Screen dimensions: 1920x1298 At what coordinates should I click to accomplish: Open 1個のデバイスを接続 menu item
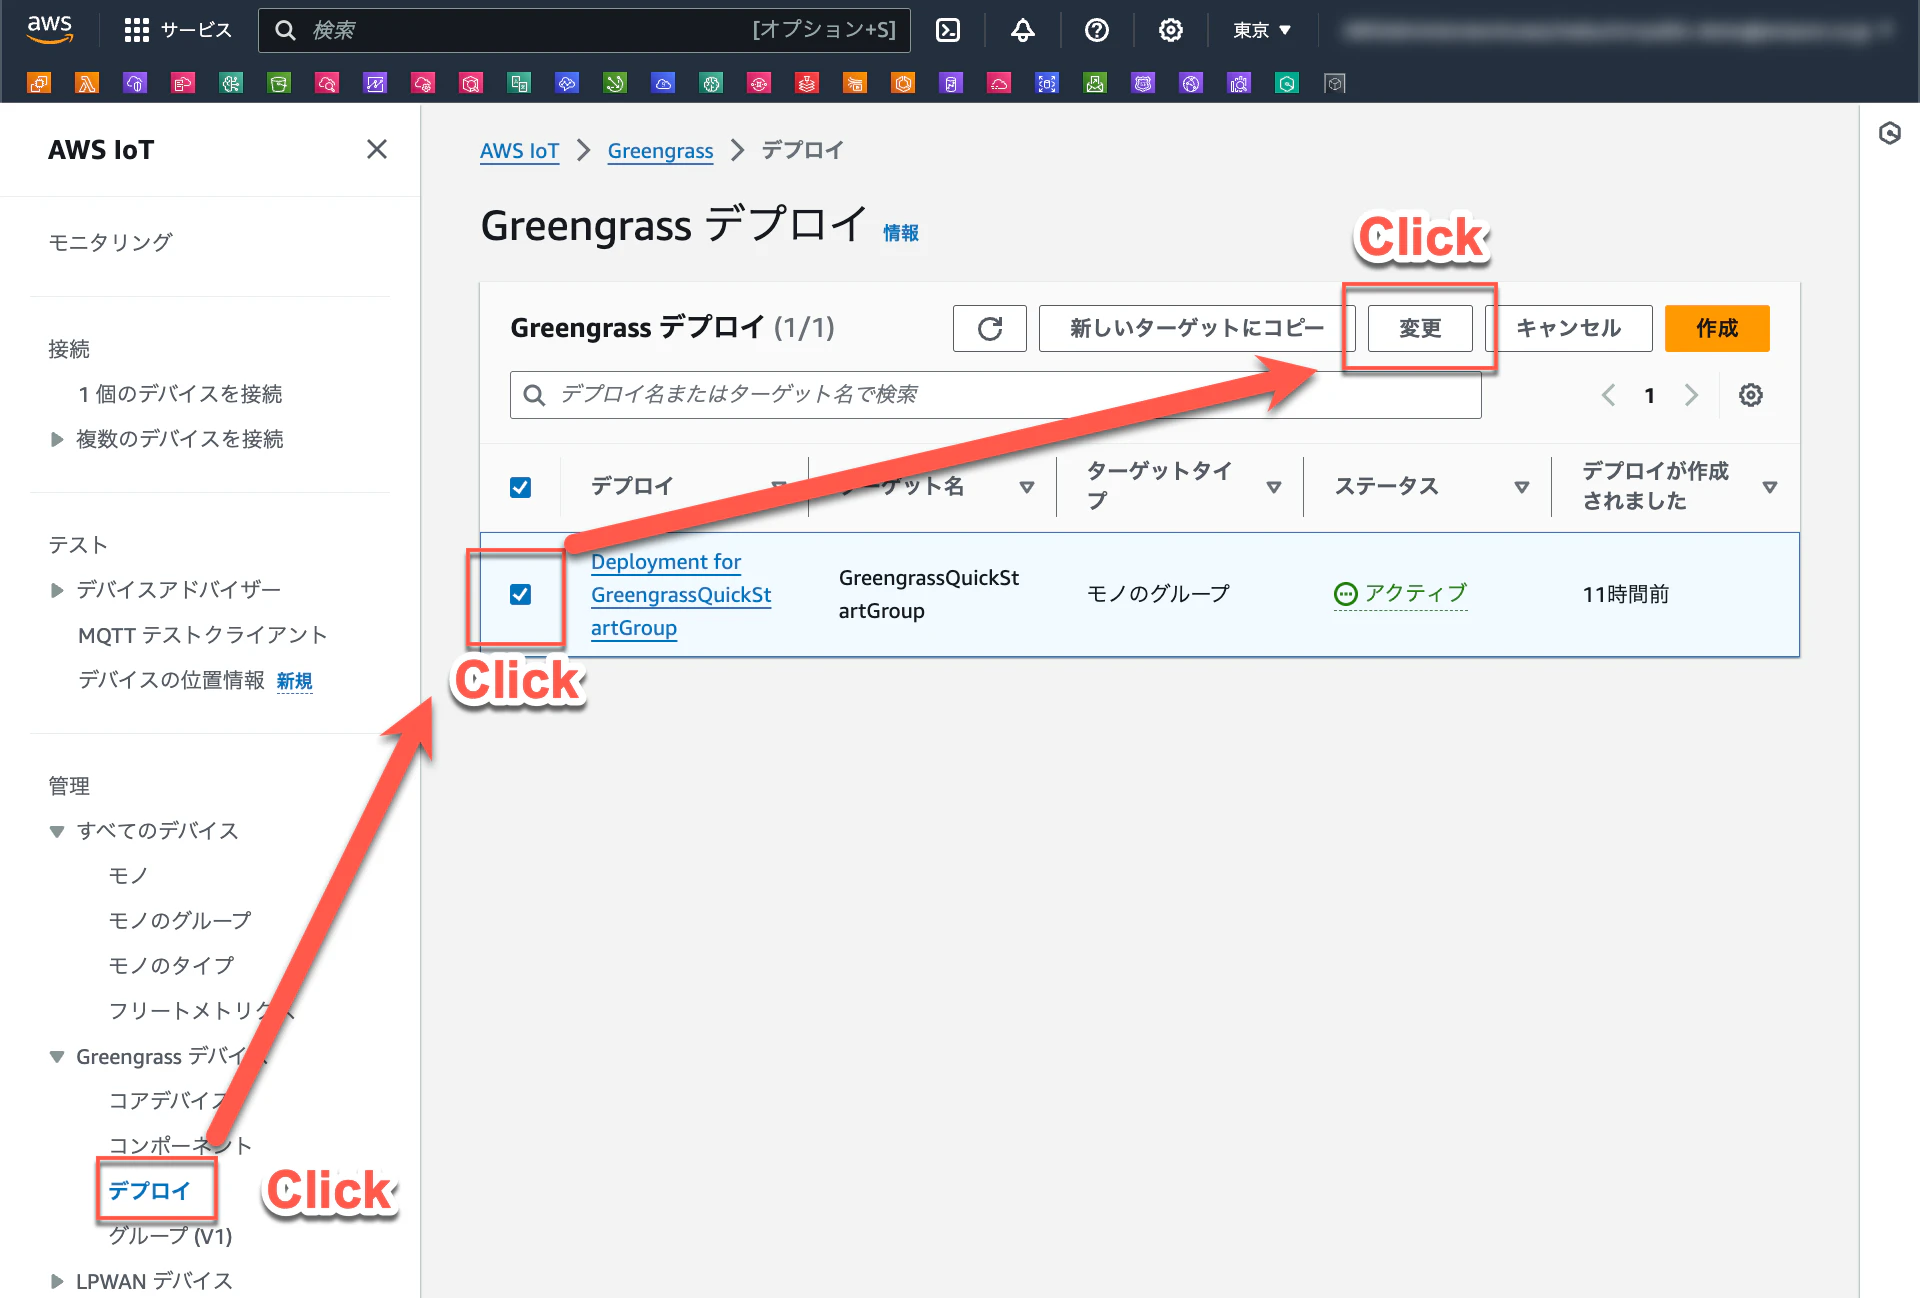(x=180, y=394)
